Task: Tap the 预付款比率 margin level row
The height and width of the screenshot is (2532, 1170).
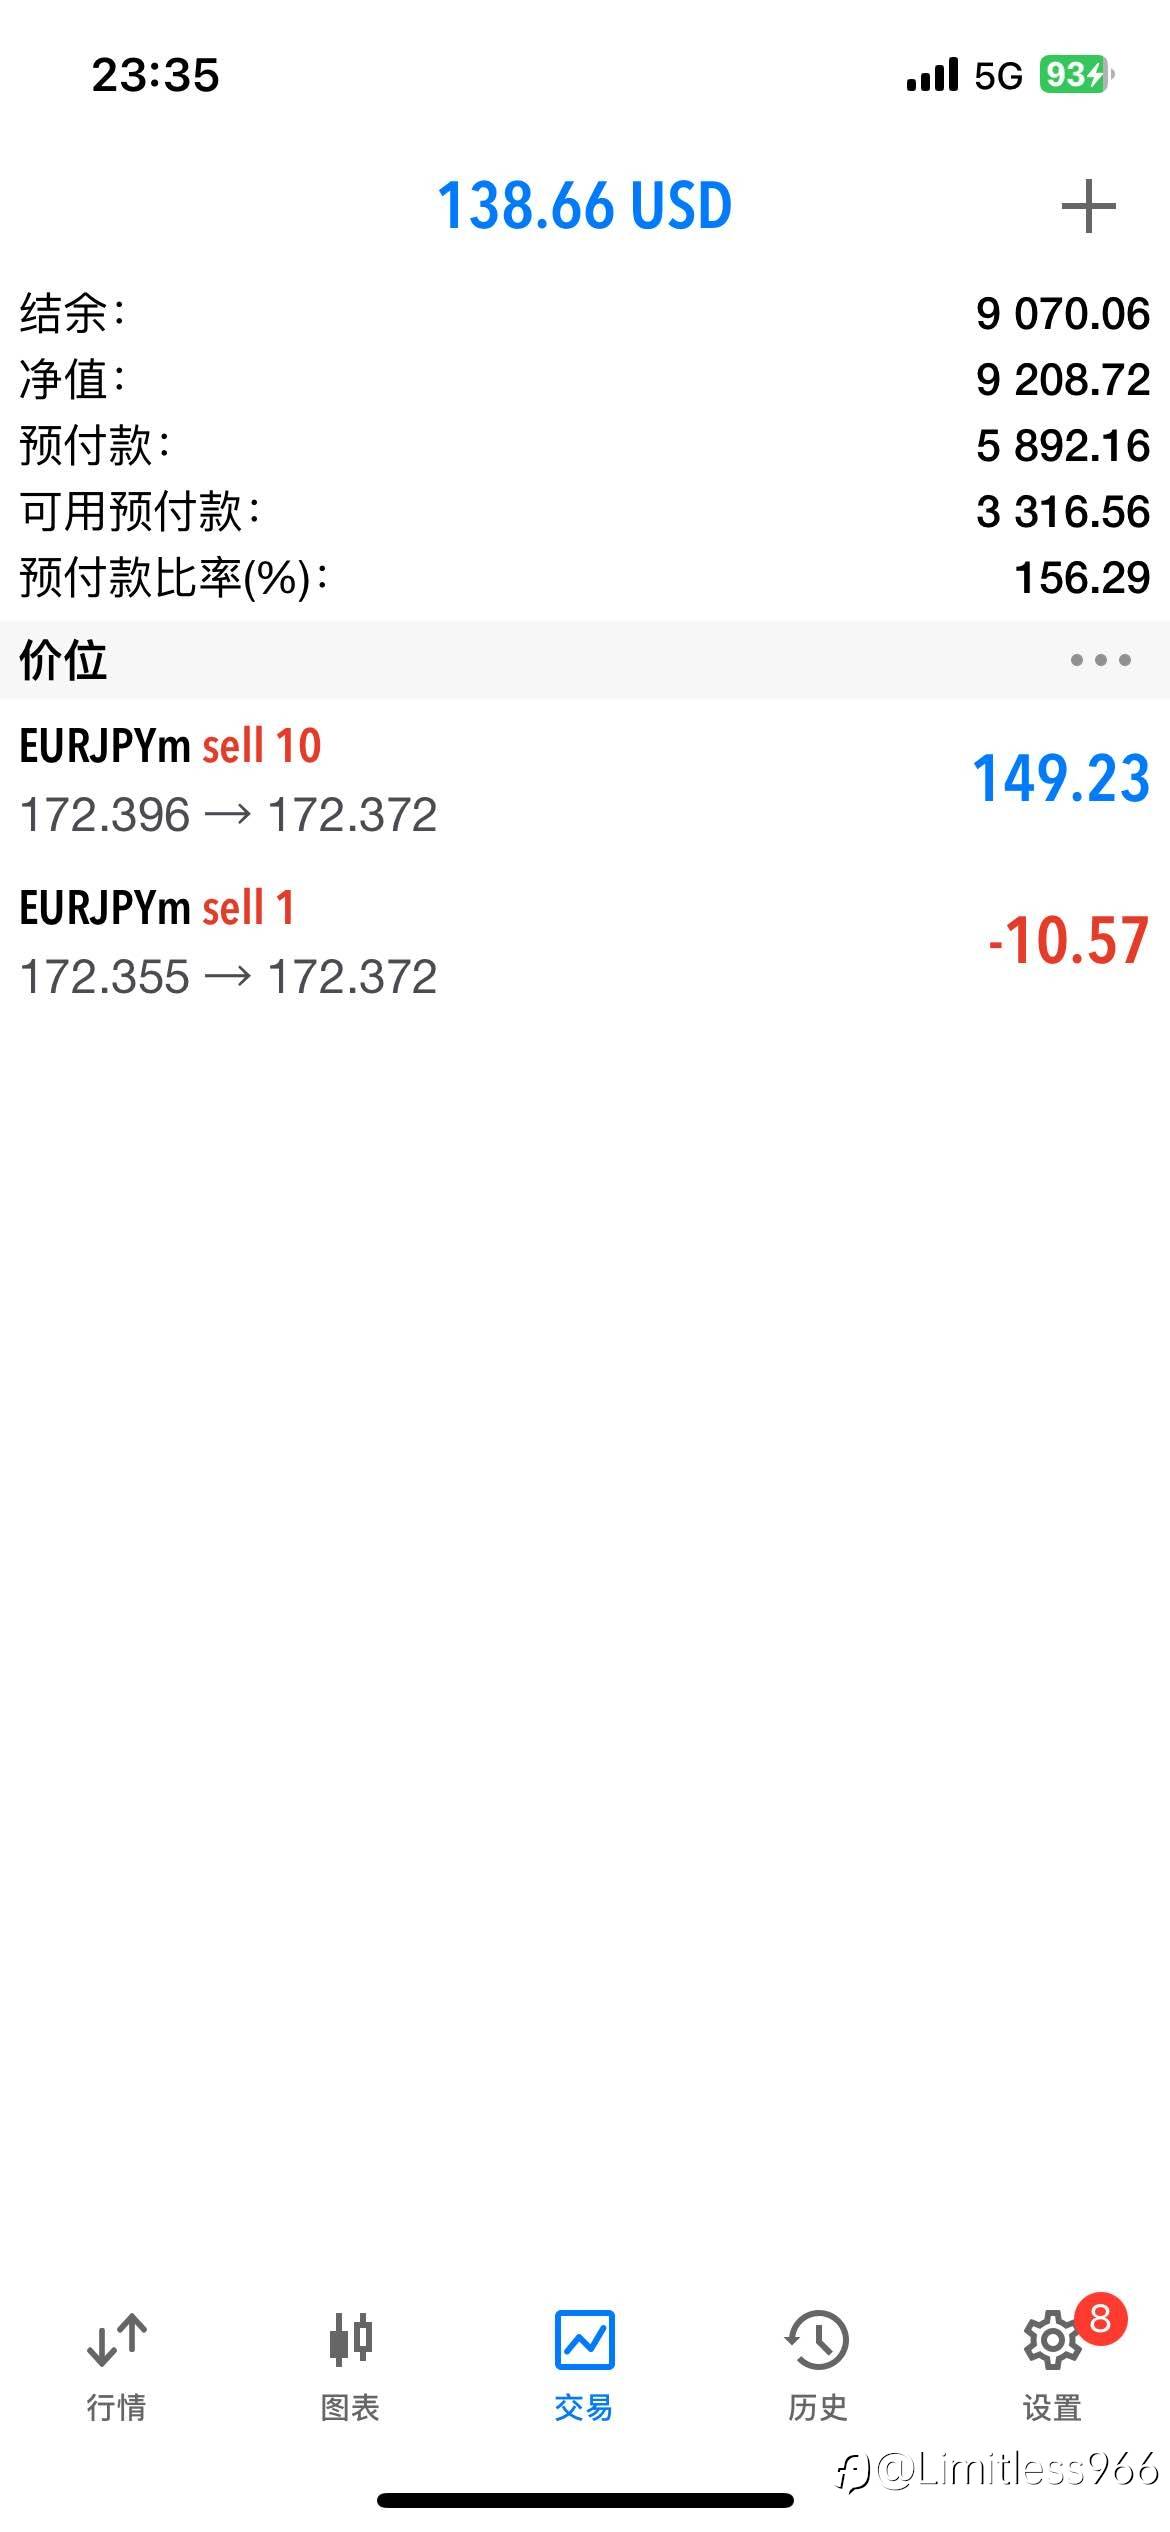Action: click(584, 578)
